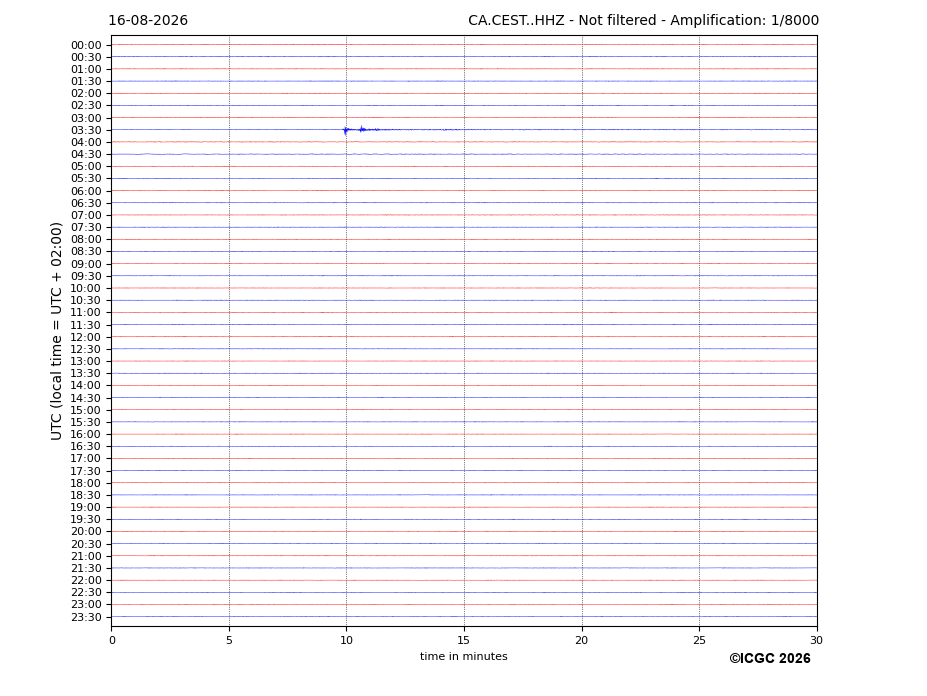Click the 23:30 time label
927x696 pixels.
pyautogui.click(x=86, y=617)
